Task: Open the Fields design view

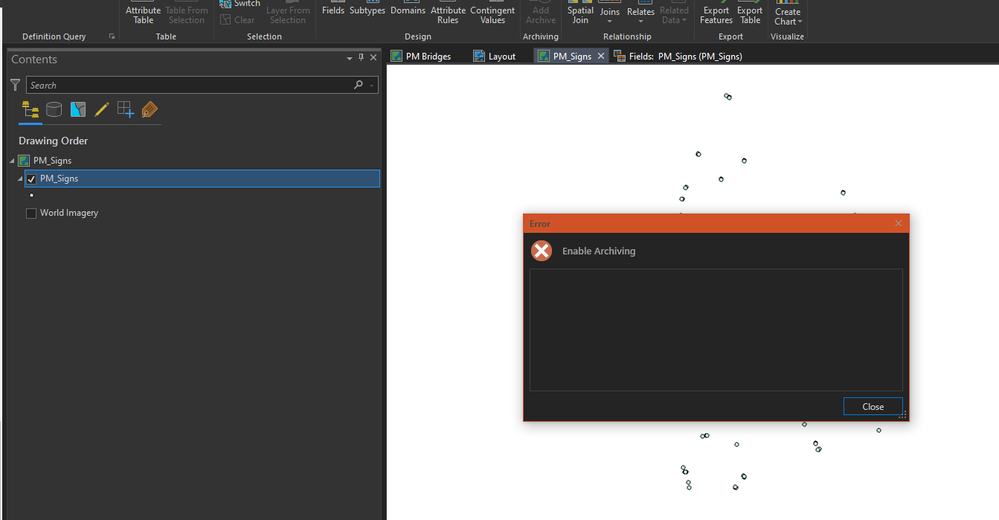Action: pos(333,9)
